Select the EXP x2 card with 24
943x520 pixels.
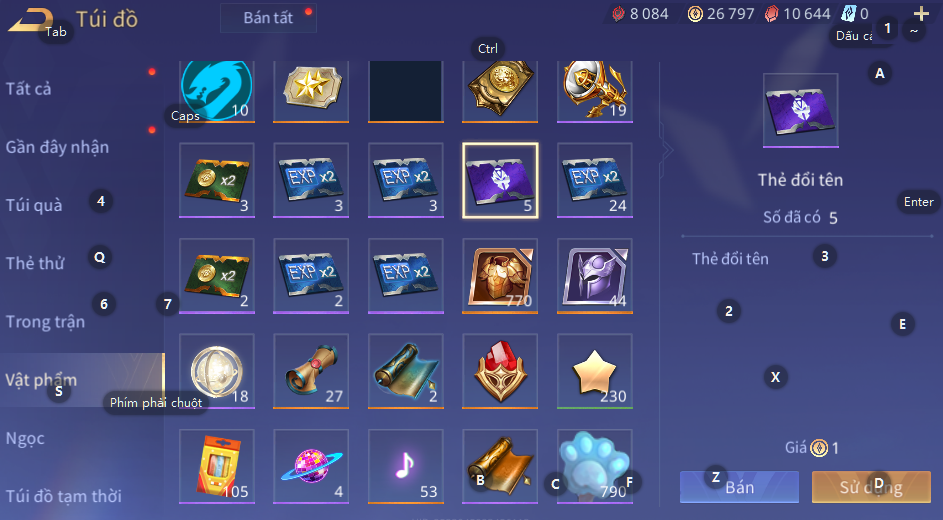click(595, 180)
